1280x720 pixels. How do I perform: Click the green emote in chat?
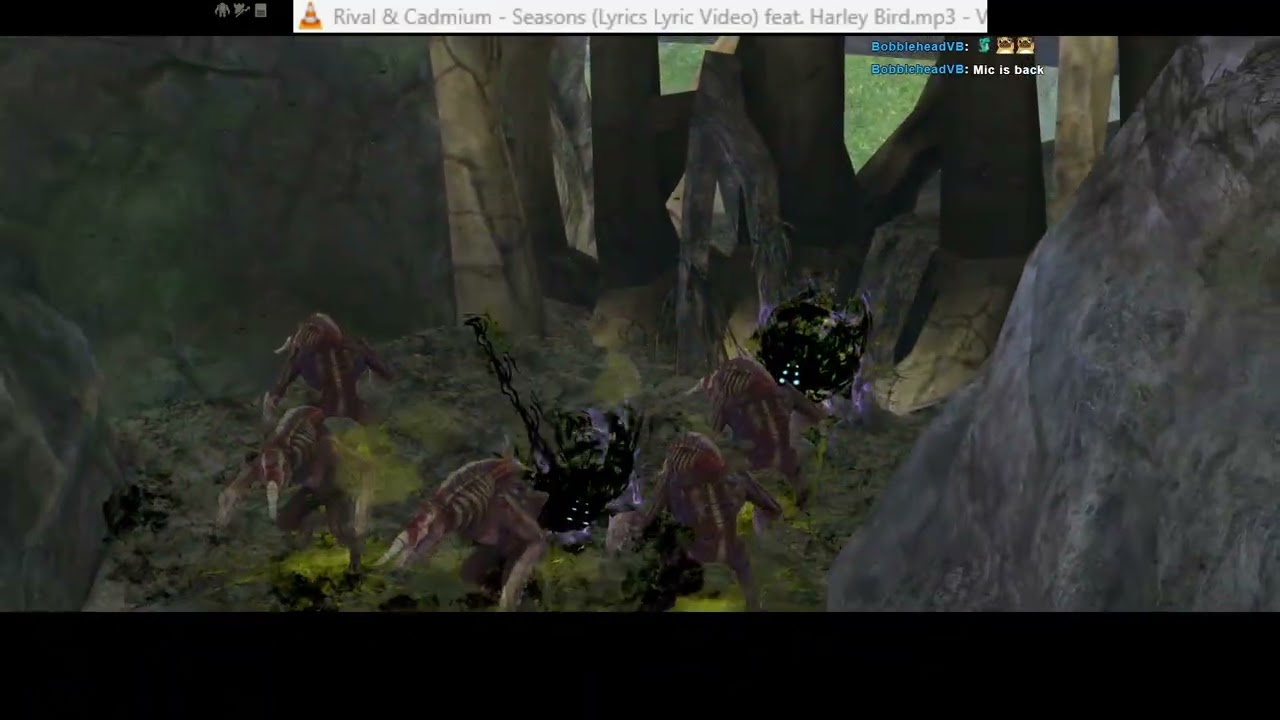click(x=984, y=46)
